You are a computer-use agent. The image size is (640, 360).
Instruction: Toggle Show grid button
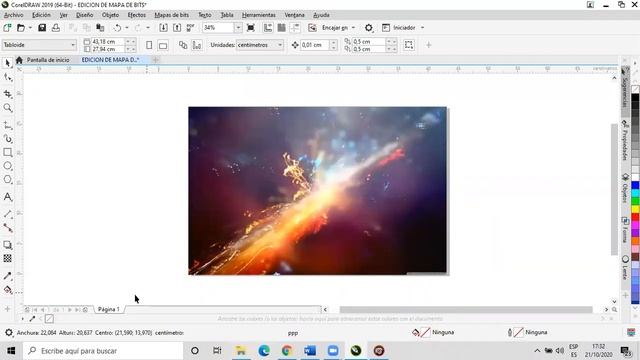pos(281,28)
